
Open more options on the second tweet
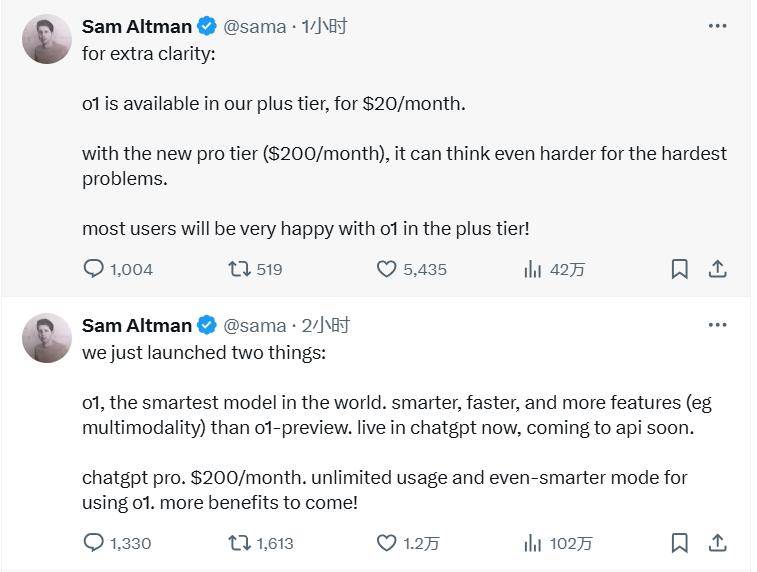click(x=717, y=325)
